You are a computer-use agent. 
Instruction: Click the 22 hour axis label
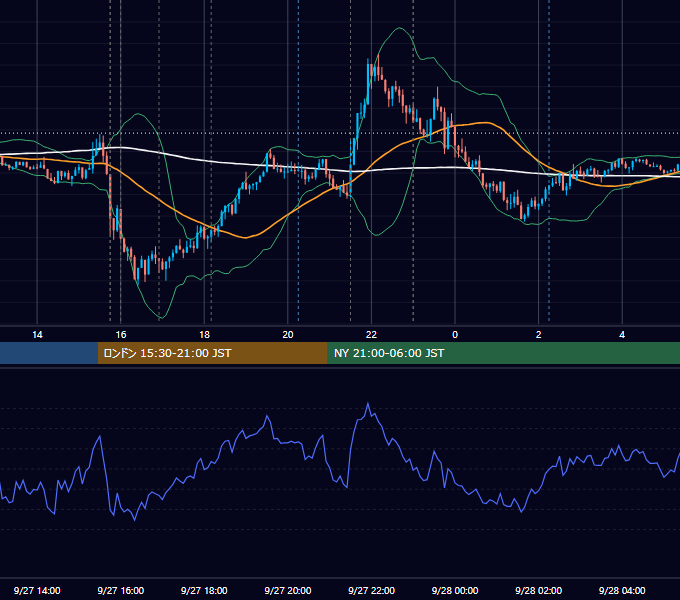point(371,335)
